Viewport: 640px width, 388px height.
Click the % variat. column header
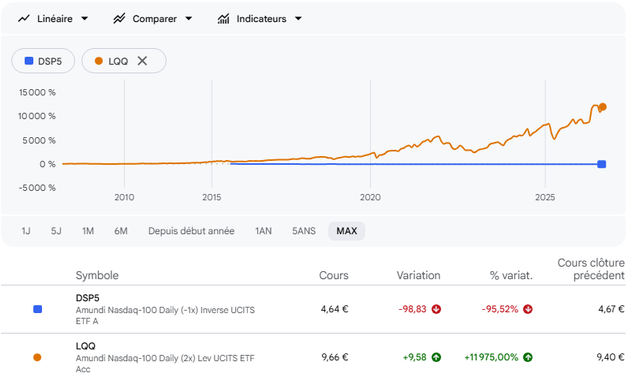(x=511, y=275)
